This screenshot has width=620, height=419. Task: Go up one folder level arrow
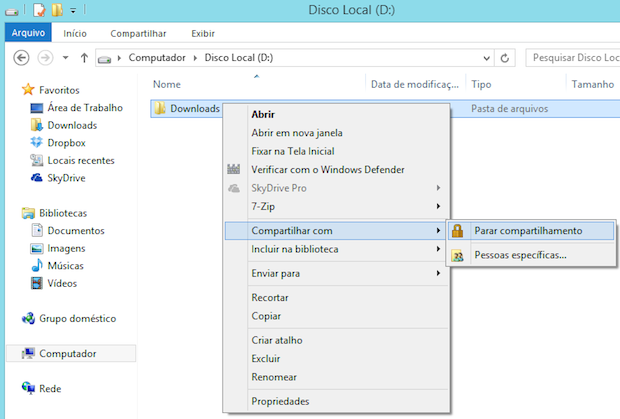point(83,58)
